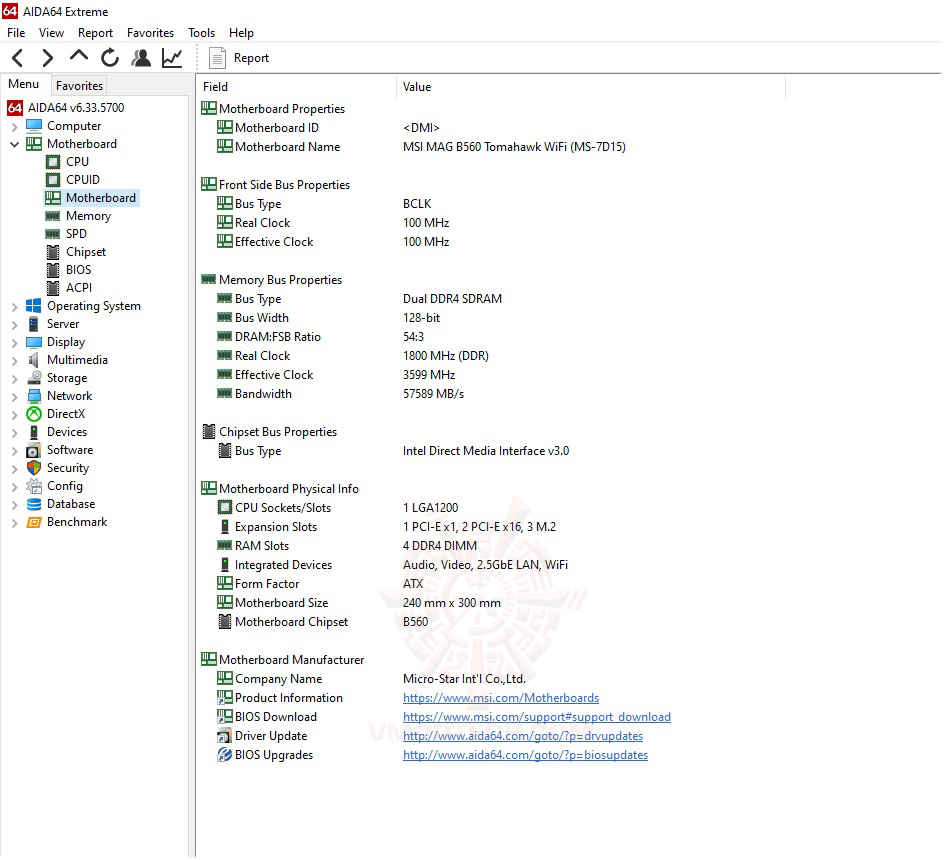The height and width of the screenshot is (860, 944).
Task: Click the Storage disk icon
Action: (34, 378)
